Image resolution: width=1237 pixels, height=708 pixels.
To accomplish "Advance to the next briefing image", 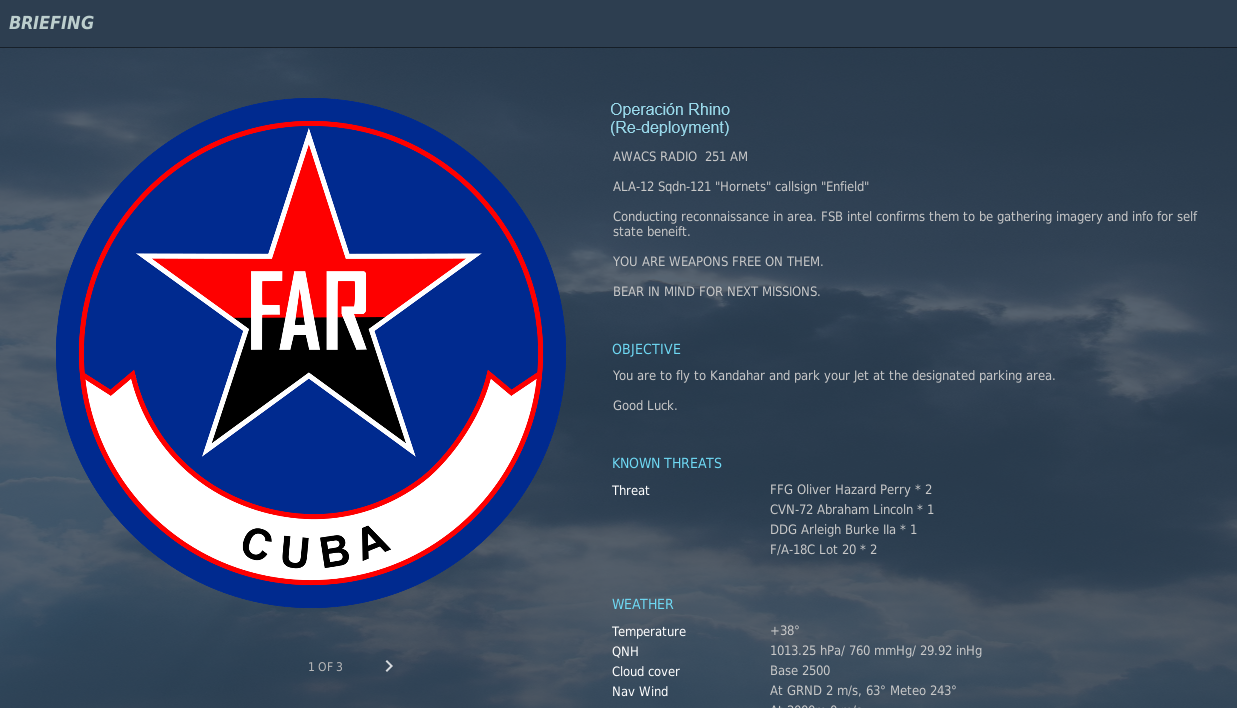I will [x=389, y=666].
